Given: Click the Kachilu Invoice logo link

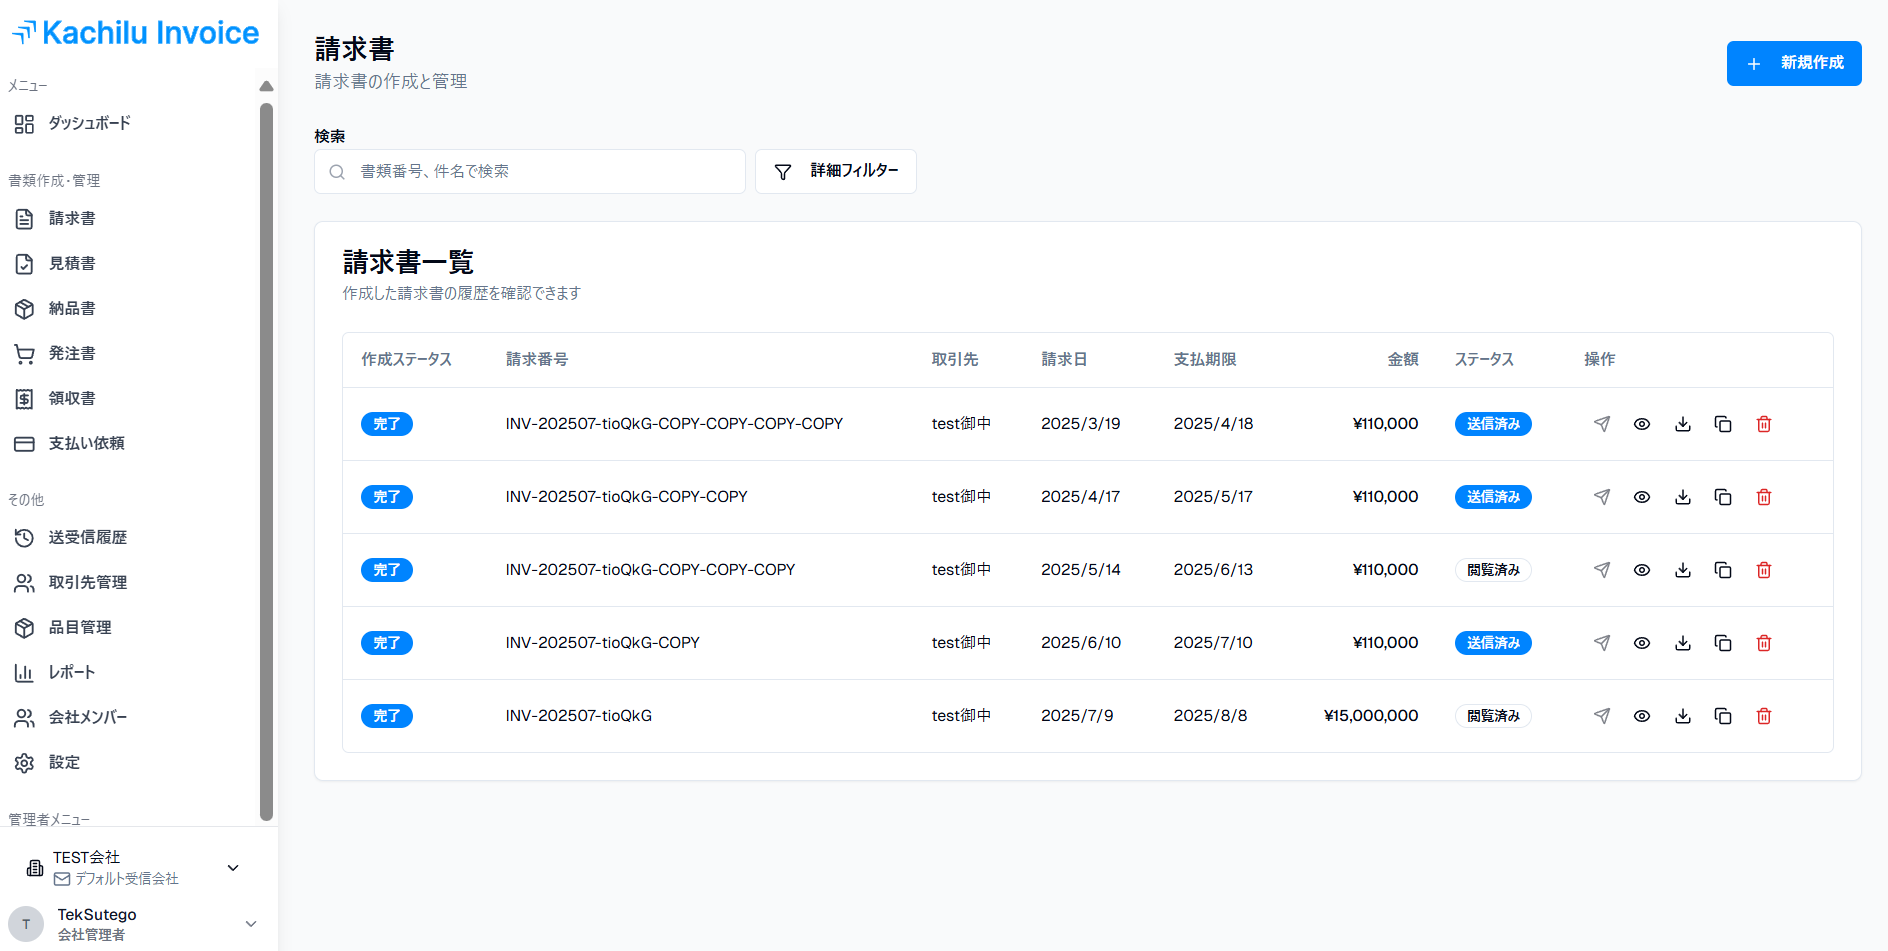Looking at the screenshot, I should (136, 33).
